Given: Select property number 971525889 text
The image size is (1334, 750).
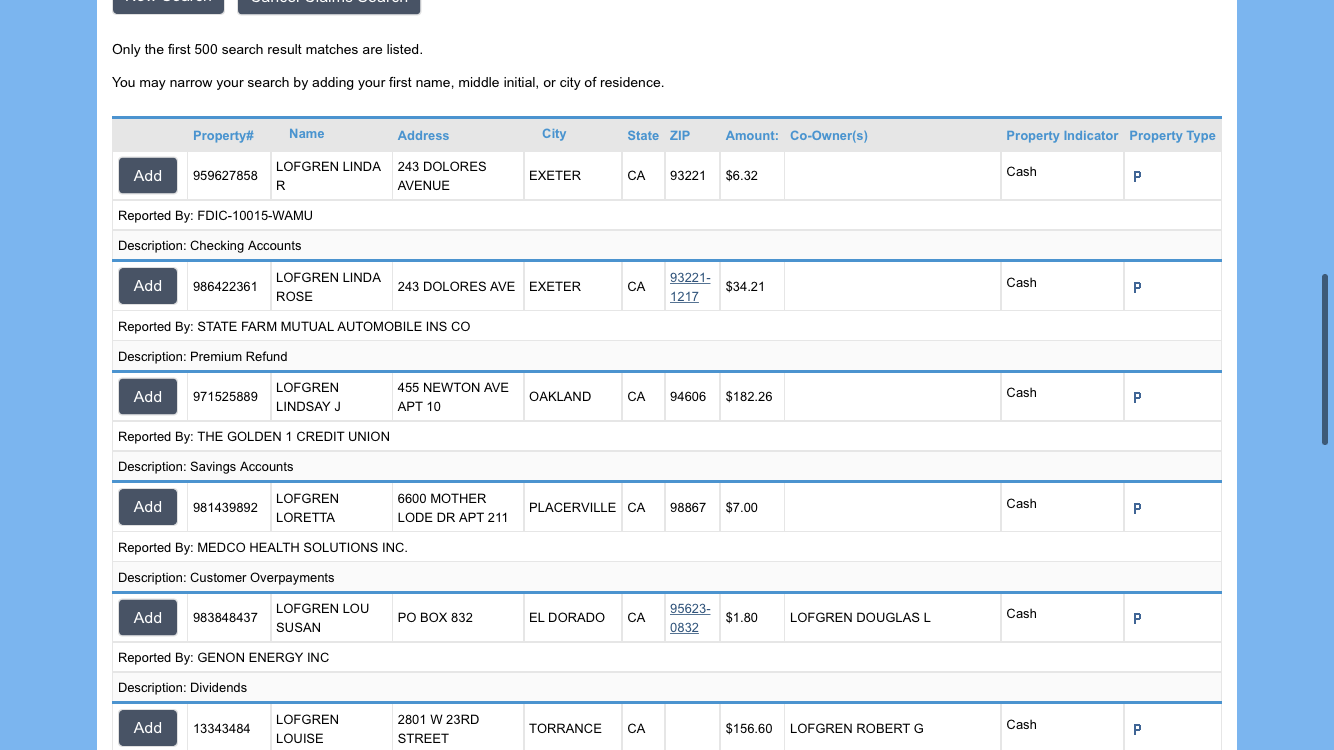Looking at the screenshot, I should point(225,397).
